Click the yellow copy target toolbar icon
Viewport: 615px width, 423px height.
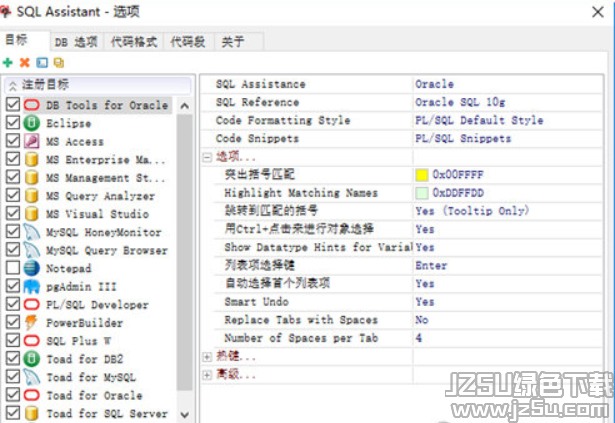coord(59,62)
